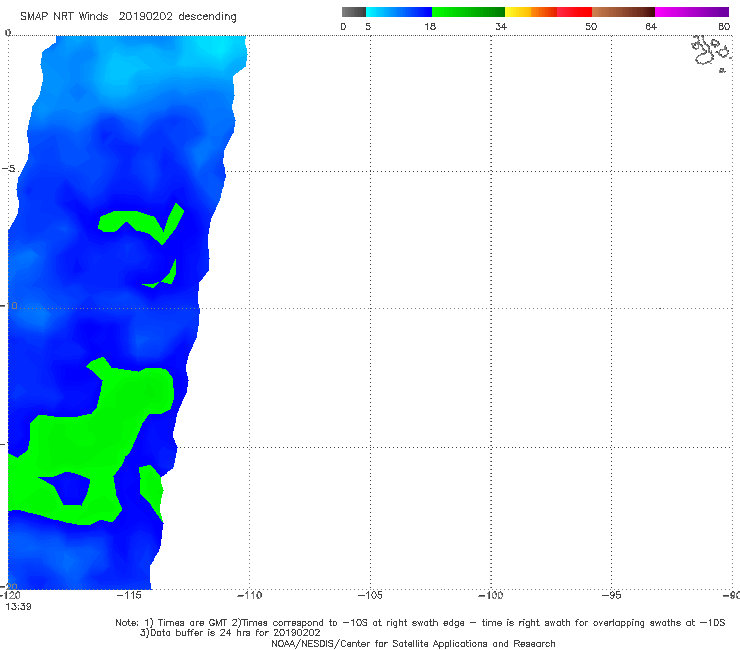Image resolution: width=740 pixels, height=650 pixels.
Task: Click the color bar label "18"
Action: 430,26
